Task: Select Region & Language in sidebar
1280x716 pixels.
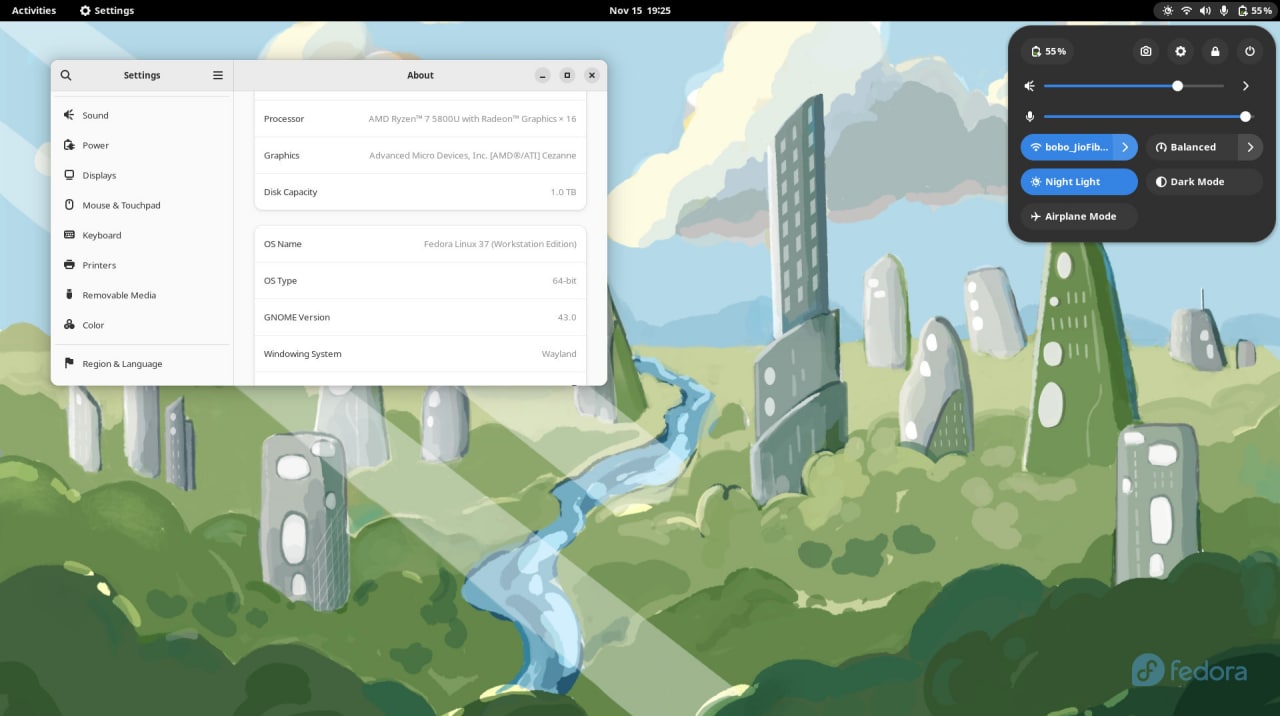Action: tap(141, 364)
